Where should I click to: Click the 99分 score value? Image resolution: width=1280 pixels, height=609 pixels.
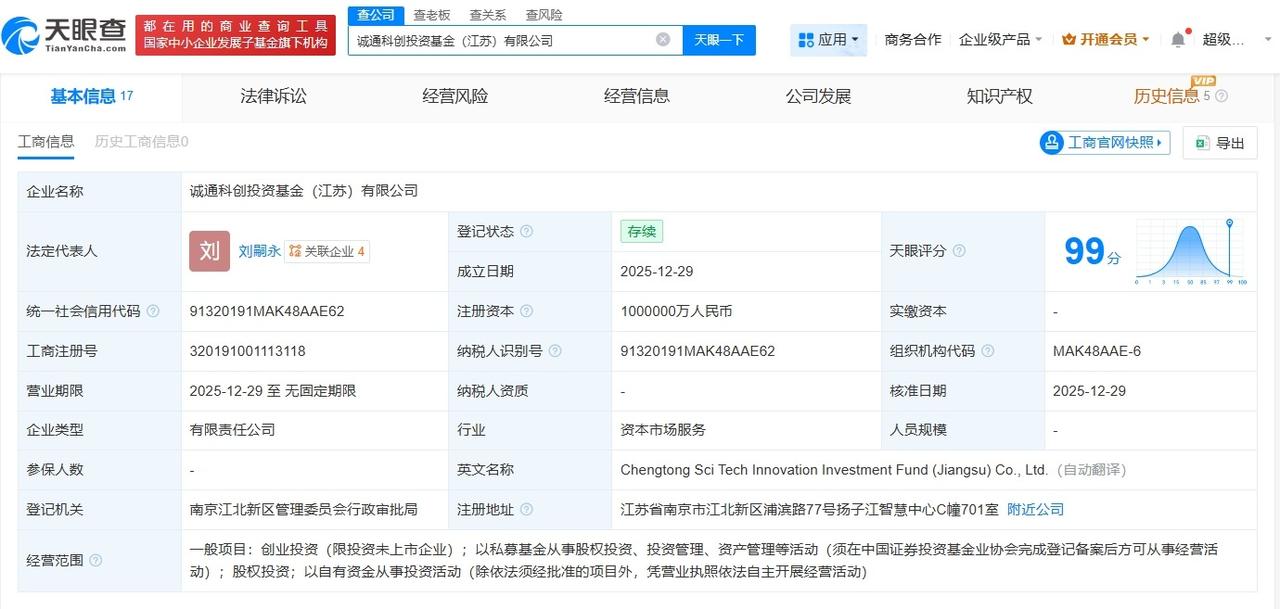[x=1092, y=252]
